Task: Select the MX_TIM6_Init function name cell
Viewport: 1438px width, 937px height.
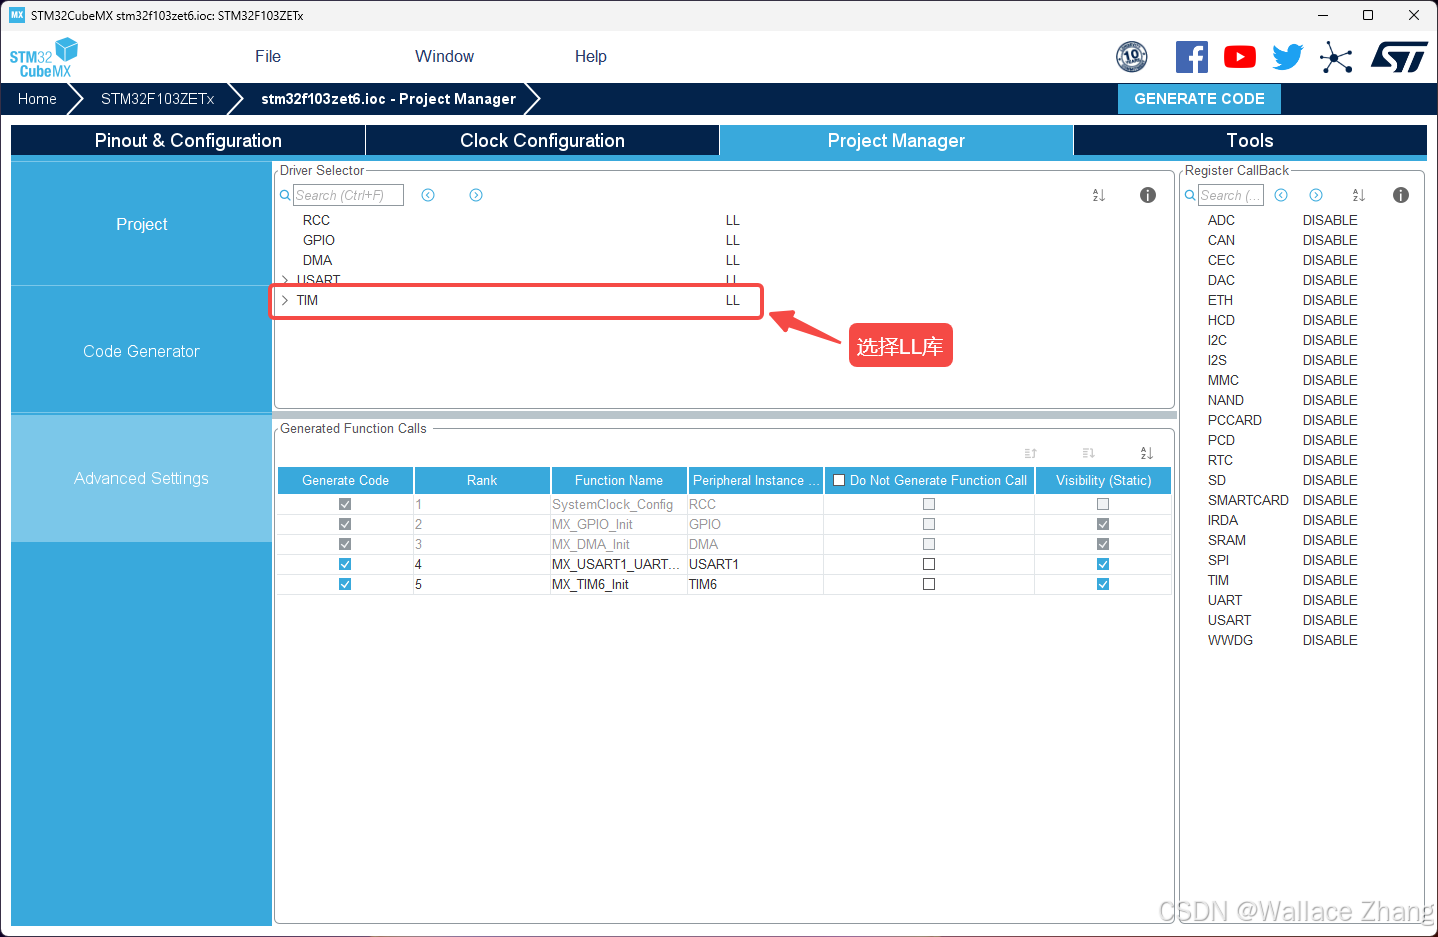Action: tap(618, 584)
